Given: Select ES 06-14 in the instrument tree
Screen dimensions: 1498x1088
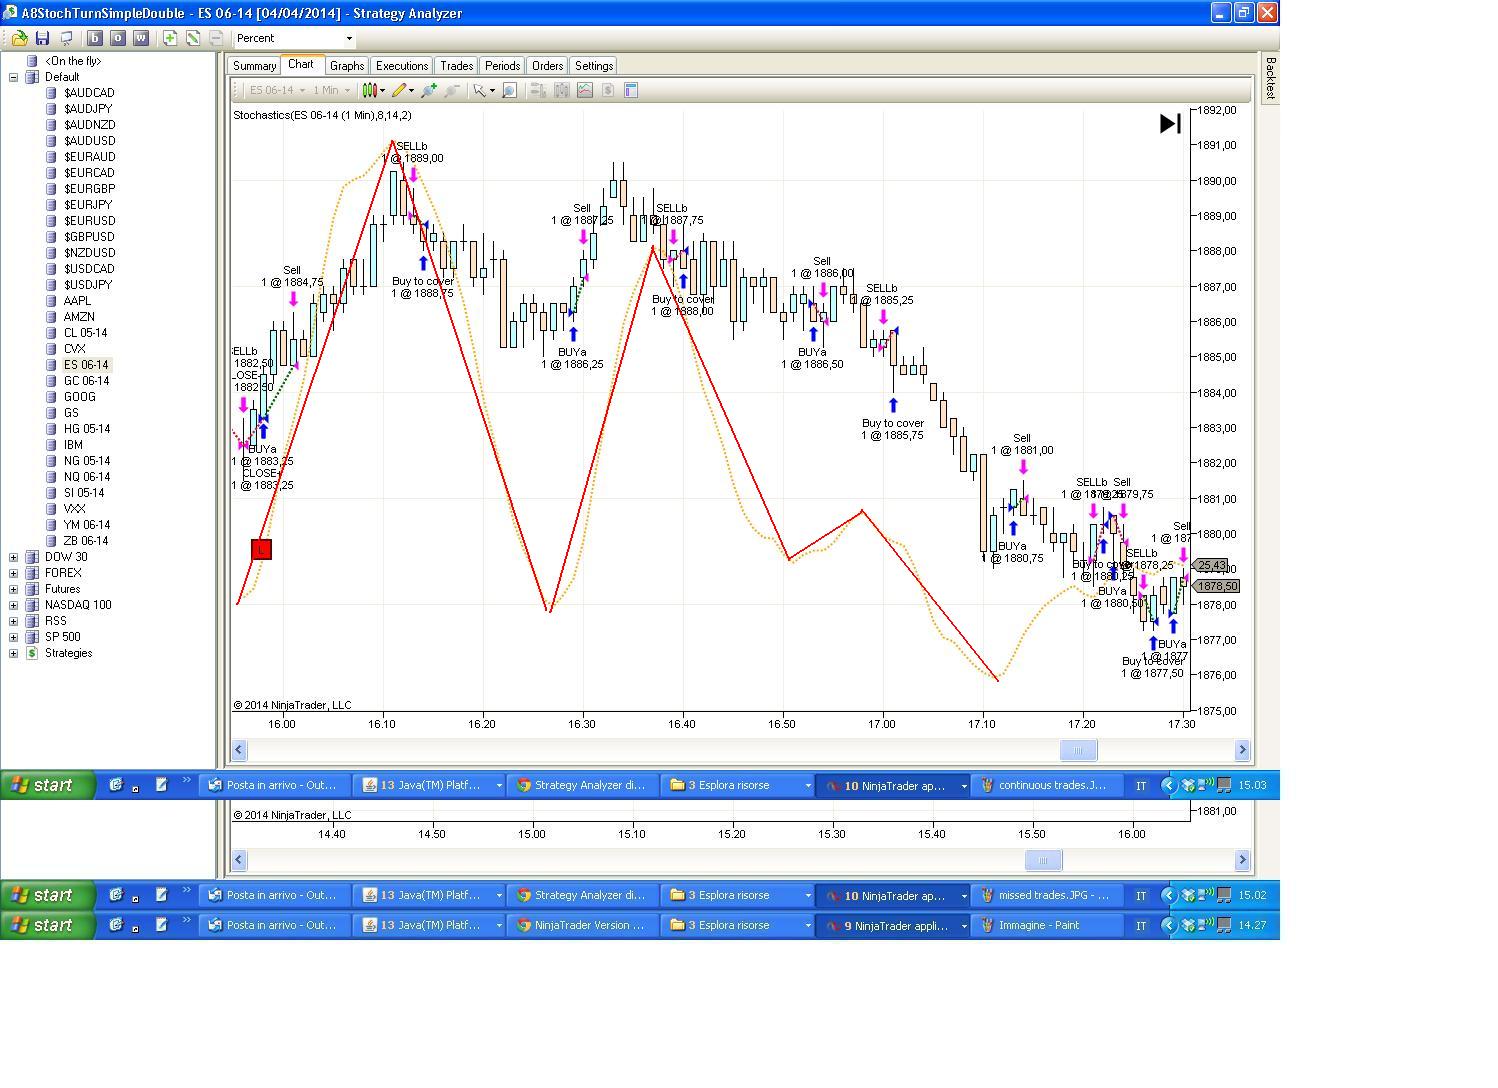Looking at the screenshot, I should point(86,365).
